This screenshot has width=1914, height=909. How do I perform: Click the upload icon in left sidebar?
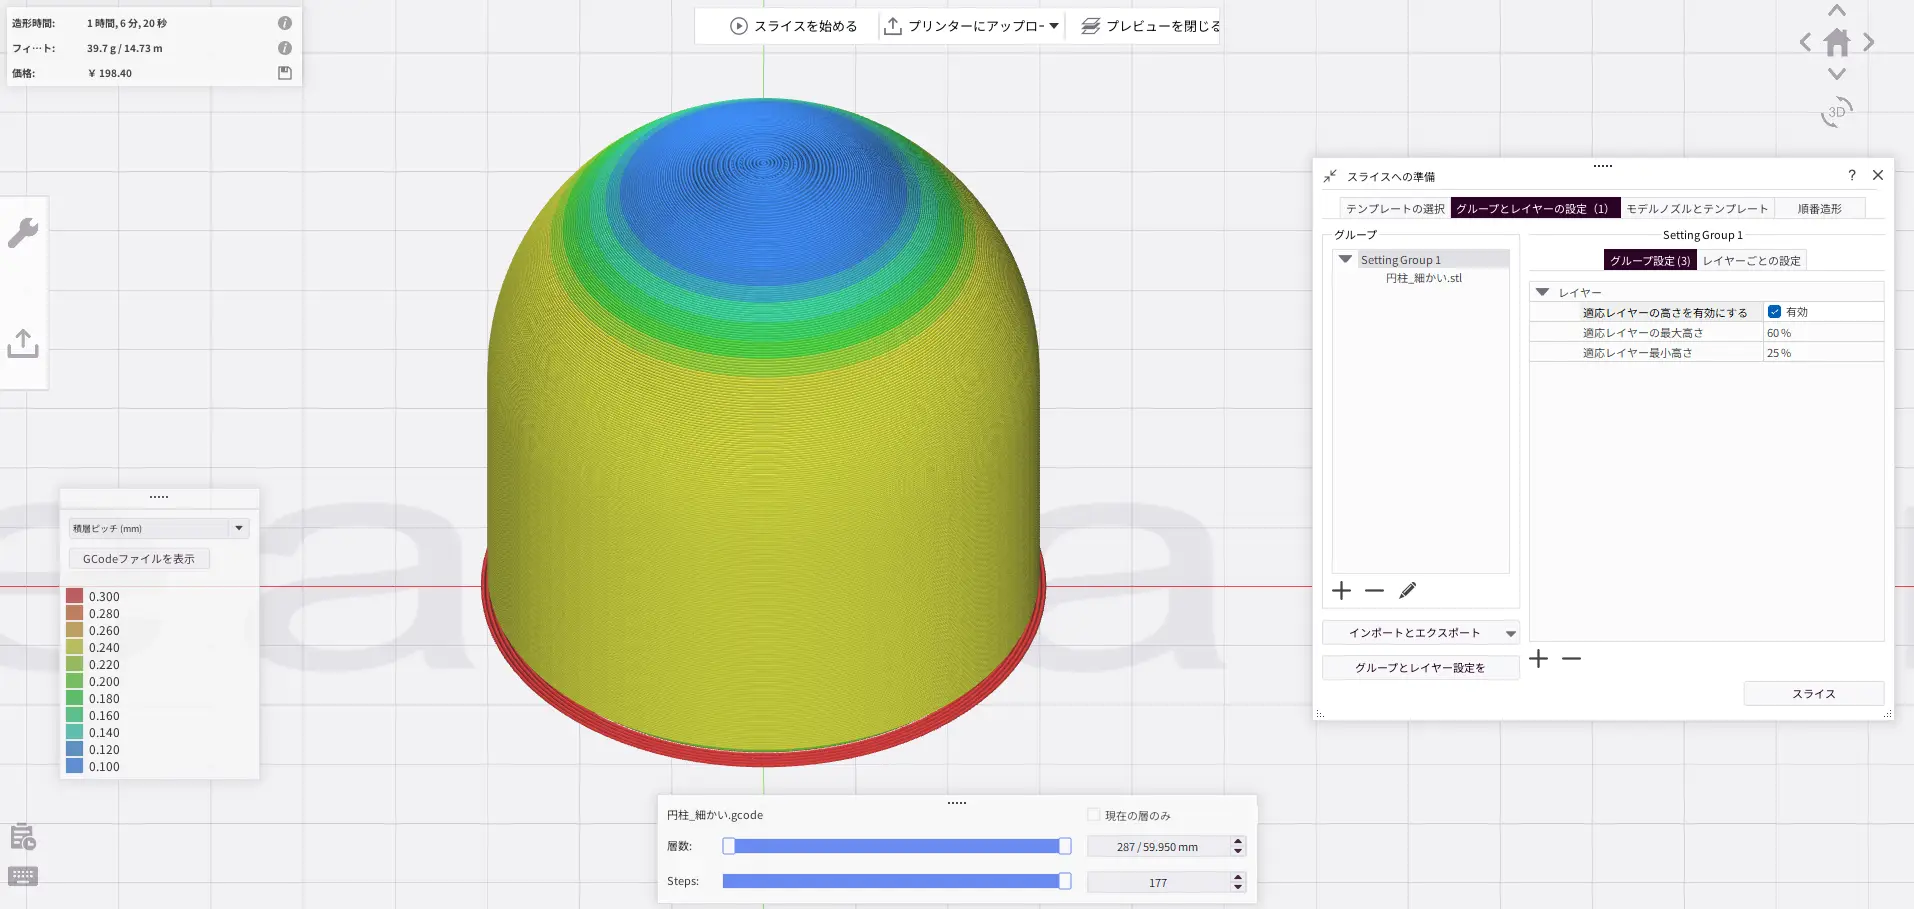[23, 343]
